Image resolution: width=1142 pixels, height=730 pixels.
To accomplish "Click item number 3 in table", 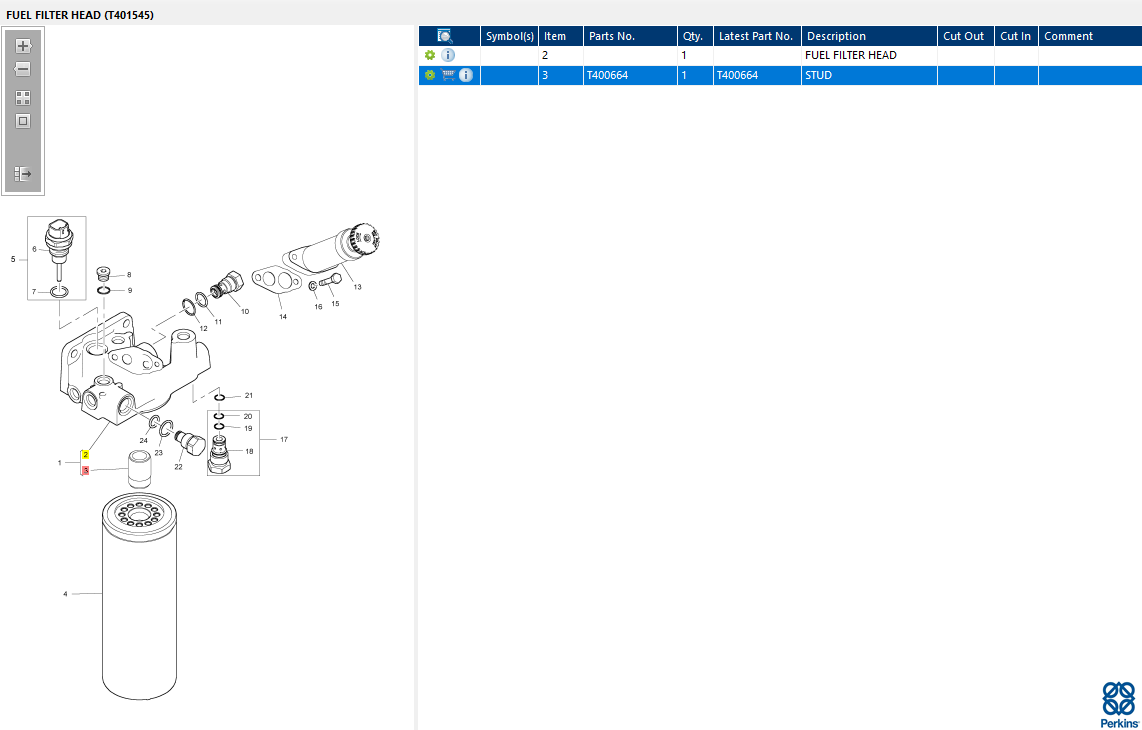I will click(561, 75).
